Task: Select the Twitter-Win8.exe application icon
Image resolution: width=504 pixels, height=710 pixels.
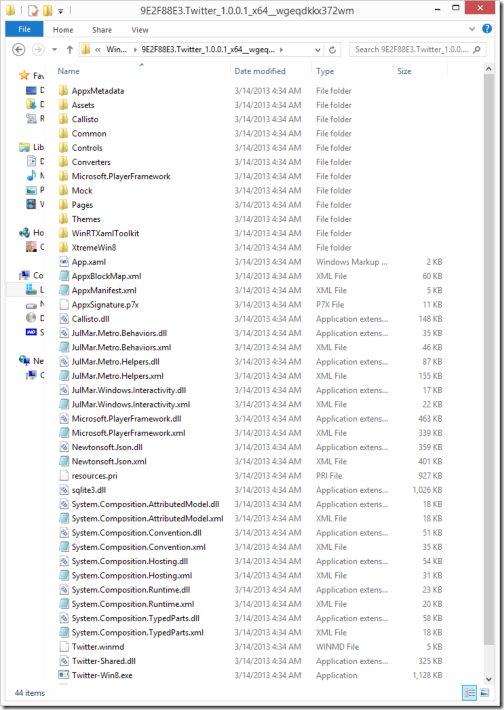Action: 64,675
